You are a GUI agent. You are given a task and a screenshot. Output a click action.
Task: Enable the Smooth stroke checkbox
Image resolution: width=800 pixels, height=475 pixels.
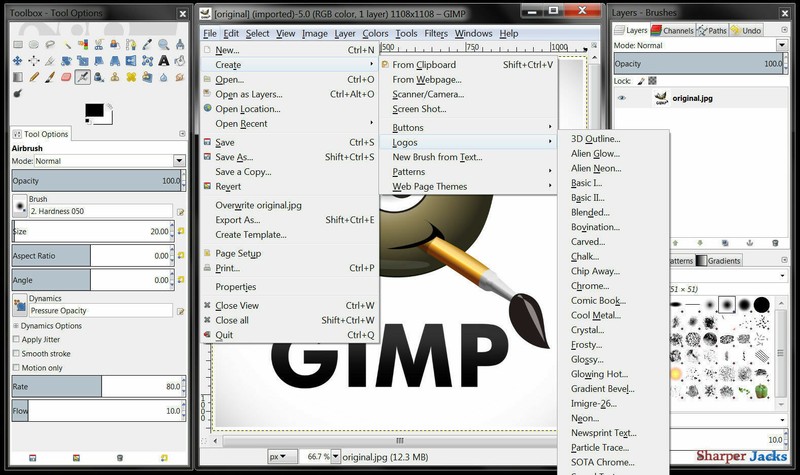pyautogui.click(x=16, y=353)
